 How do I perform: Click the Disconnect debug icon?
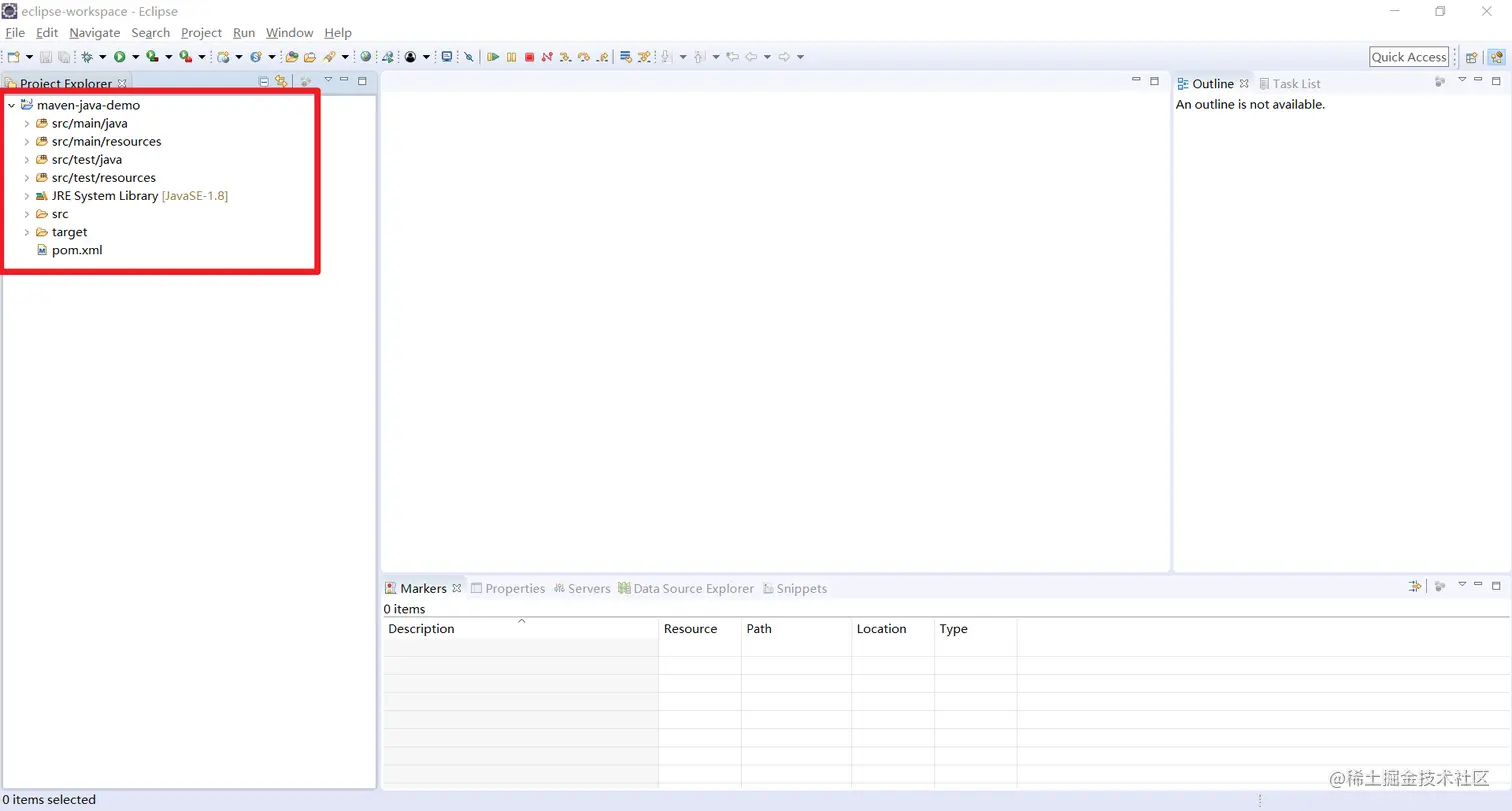pyautogui.click(x=547, y=57)
